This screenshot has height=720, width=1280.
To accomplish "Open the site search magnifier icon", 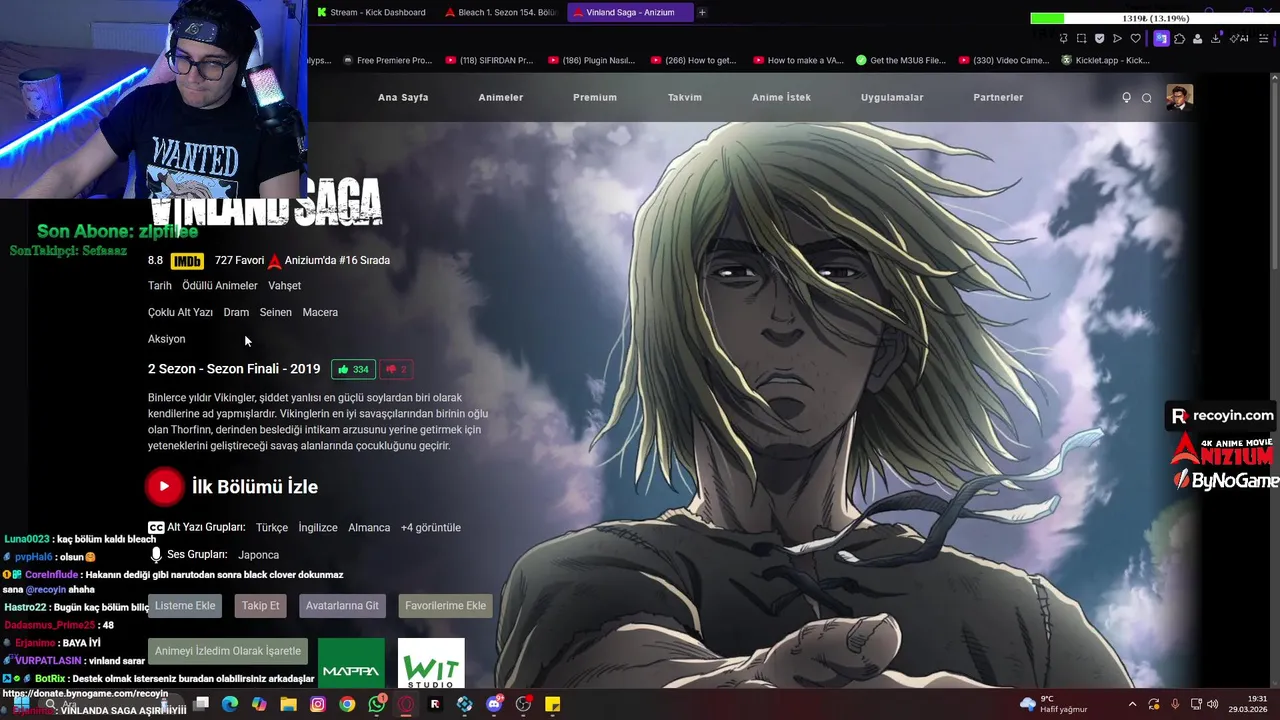I will [x=1147, y=97].
